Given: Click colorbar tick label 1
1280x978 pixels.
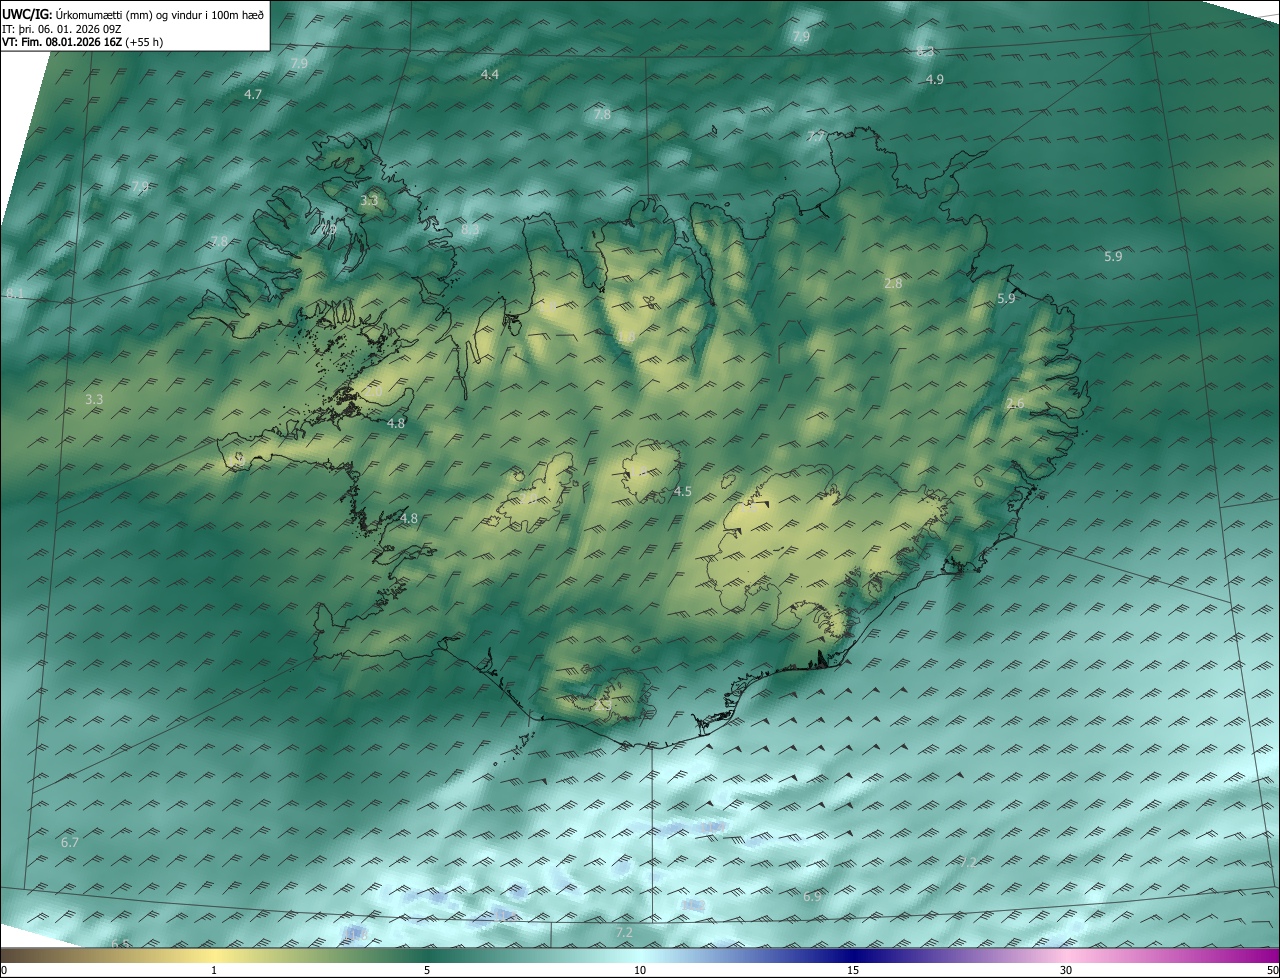Looking at the screenshot, I should coord(214,971).
